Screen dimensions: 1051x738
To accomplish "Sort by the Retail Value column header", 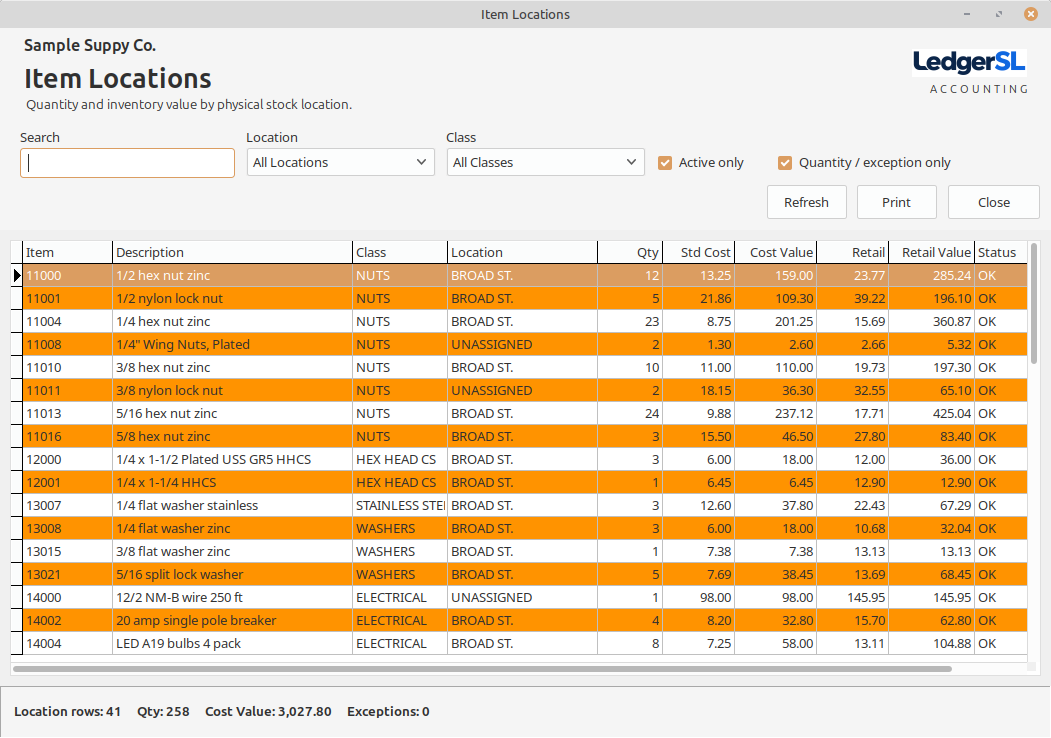I will [x=932, y=253].
